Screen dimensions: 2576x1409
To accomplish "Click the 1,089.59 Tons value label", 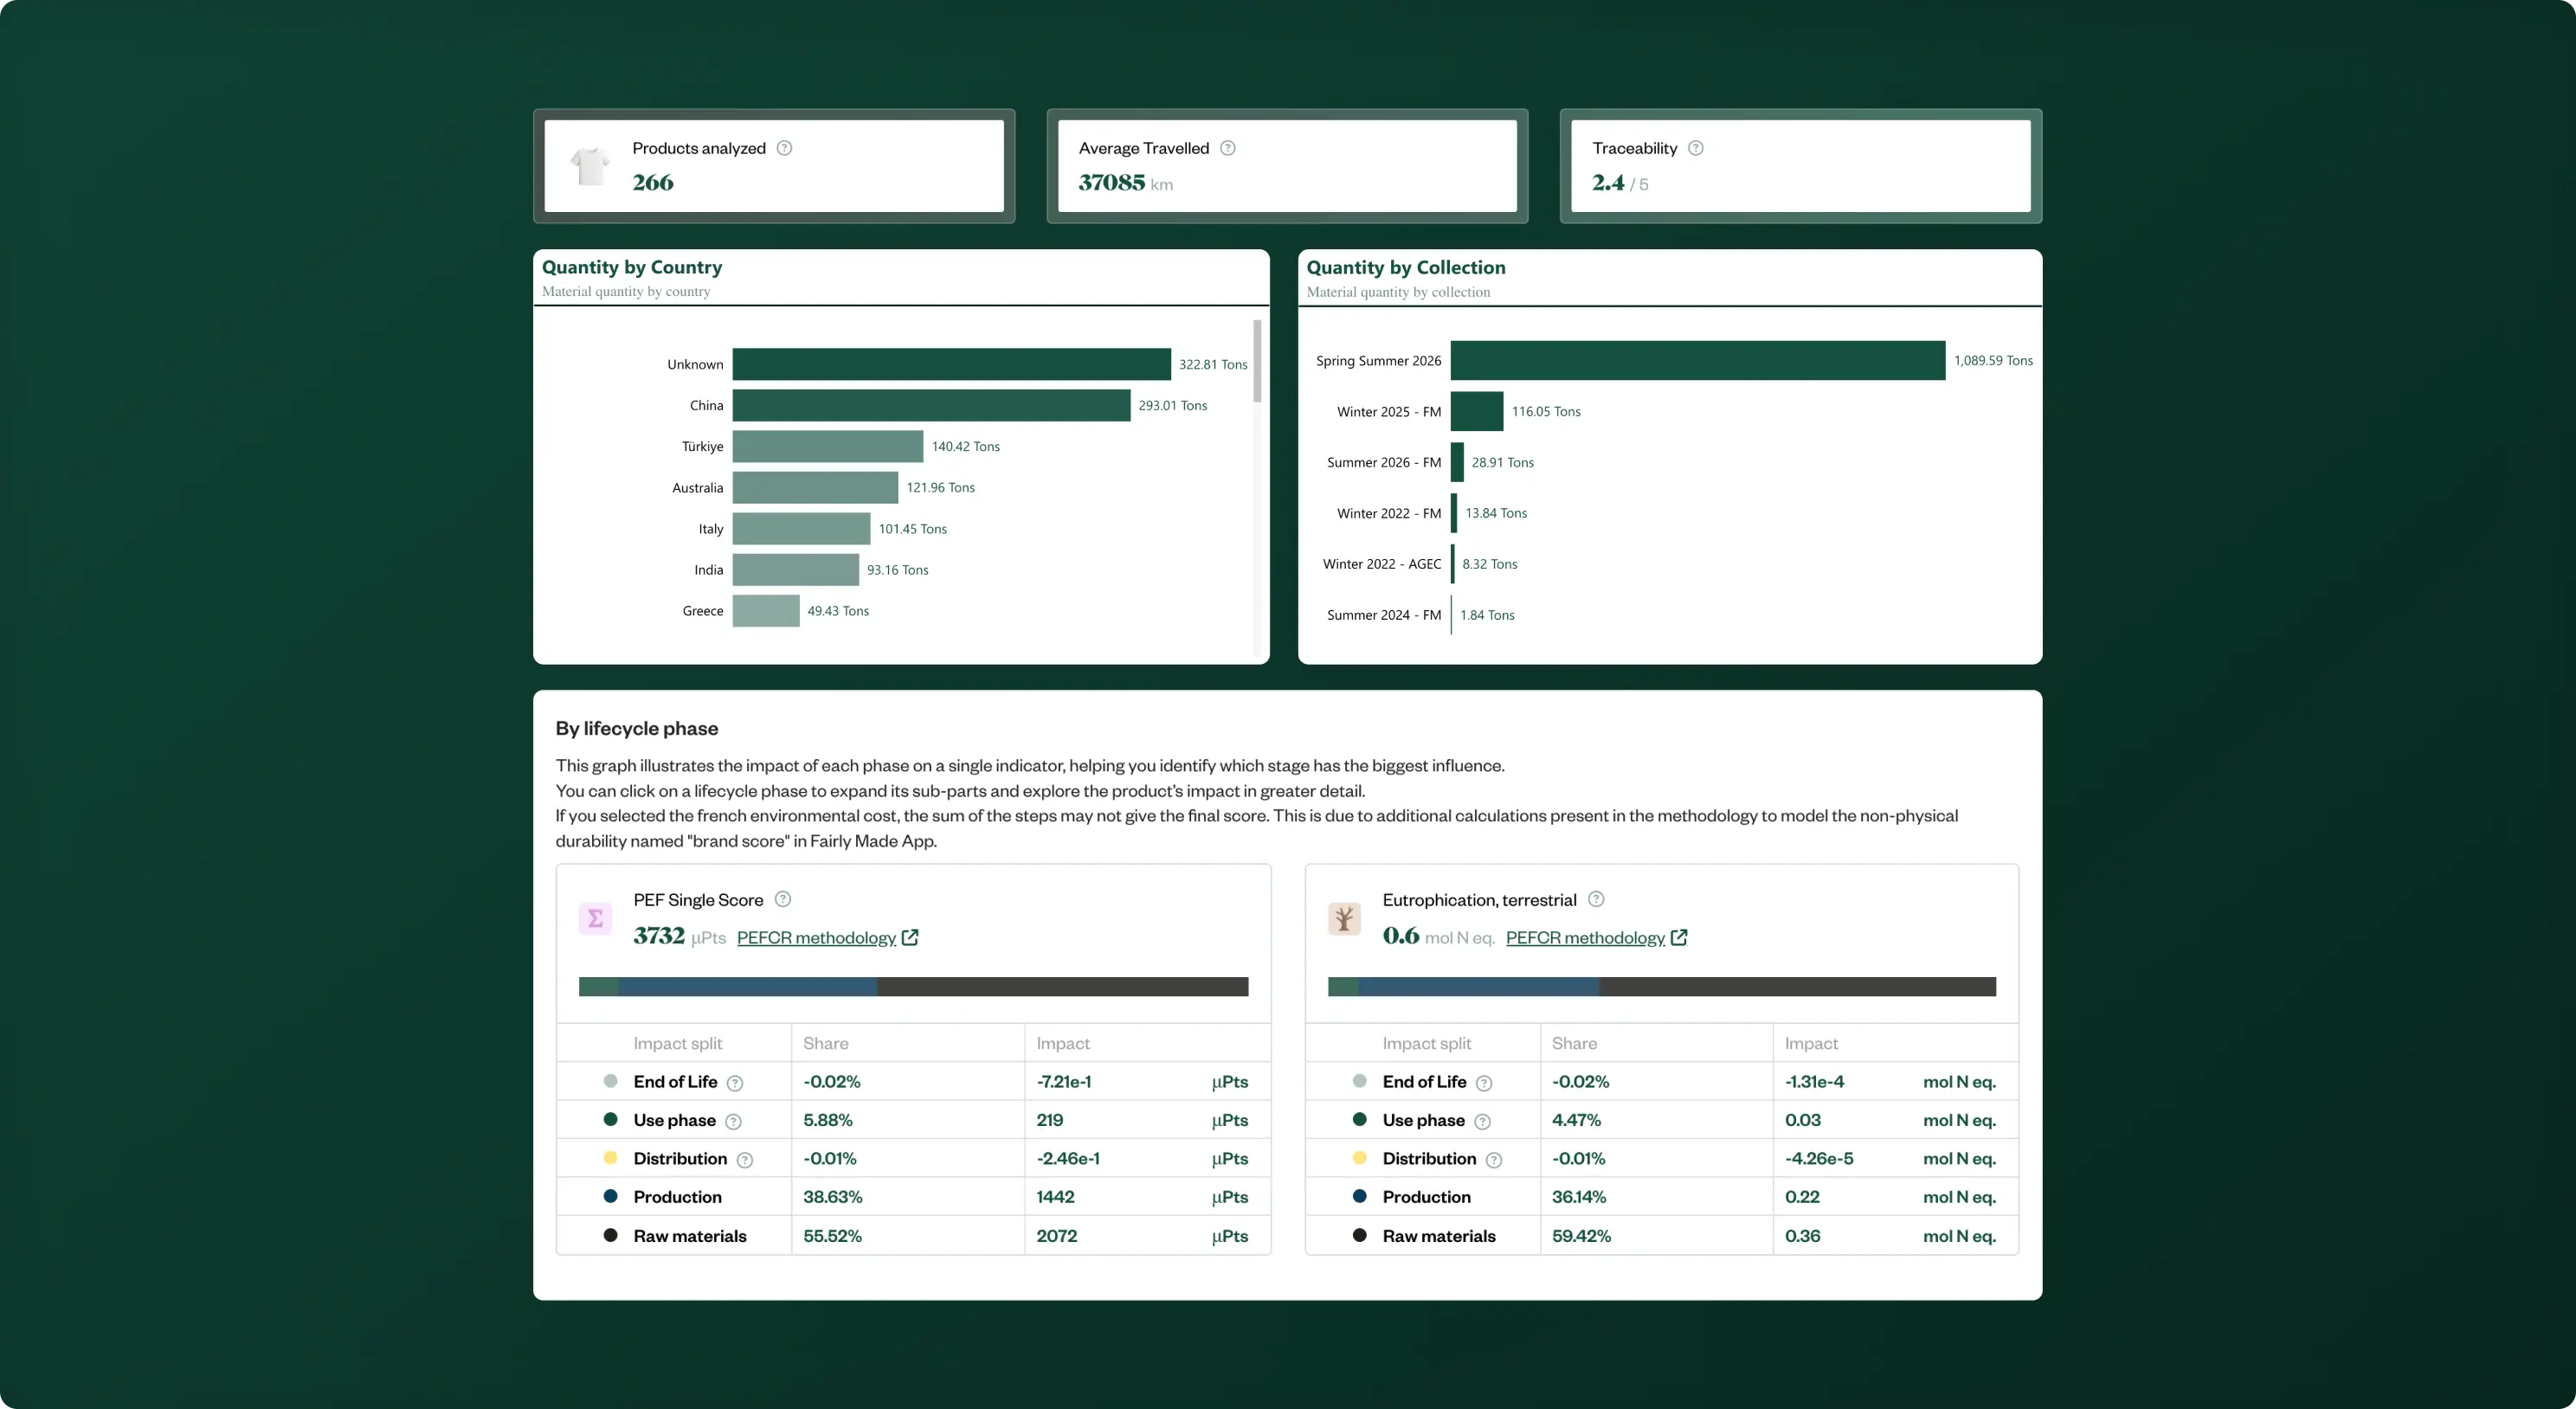I will [1993, 360].
